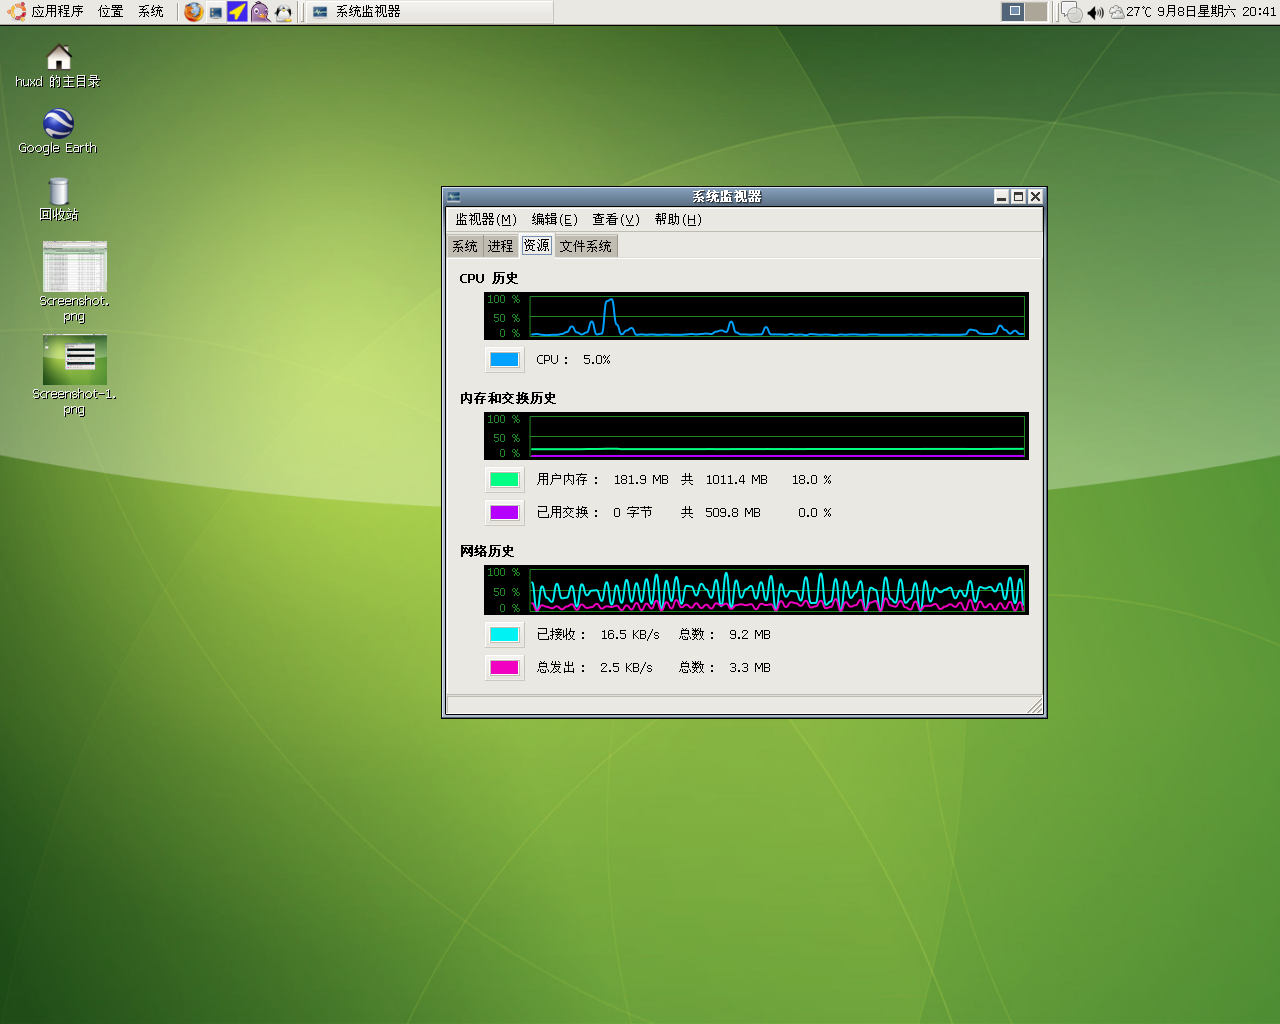Click the date and time clock

point(1217,12)
